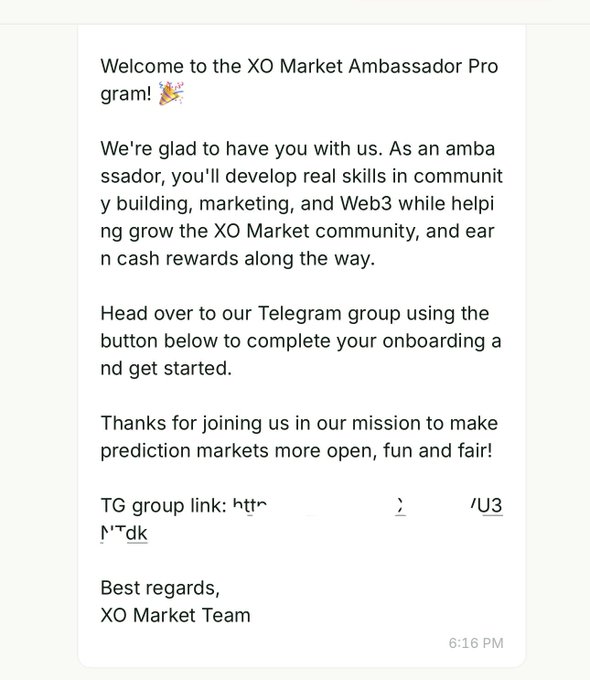Image resolution: width=590 pixels, height=680 pixels.
Task: Select the 6:16 PM message timestamp
Action: (x=476, y=643)
